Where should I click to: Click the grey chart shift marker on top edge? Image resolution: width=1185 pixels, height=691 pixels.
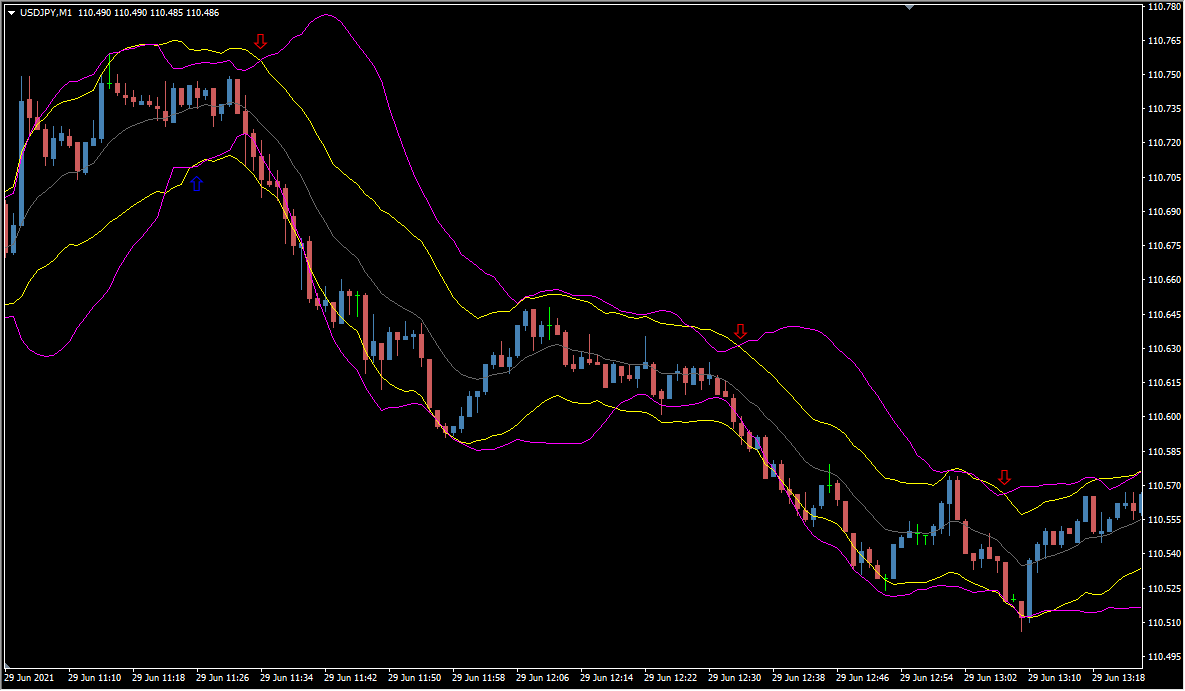(910, 6)
